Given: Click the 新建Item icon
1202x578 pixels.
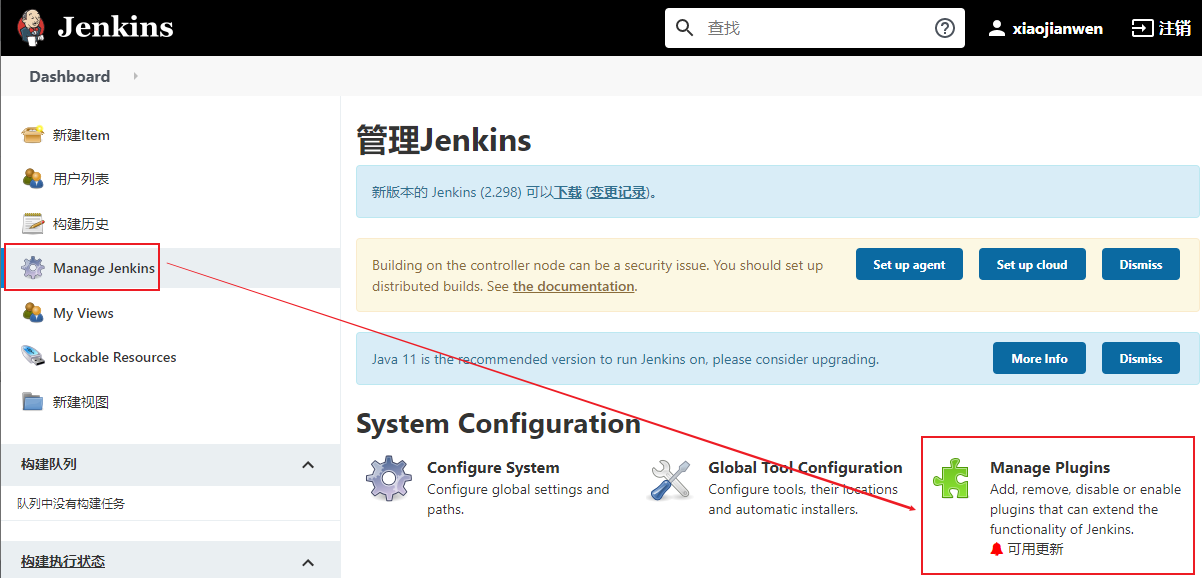Looking at the screenshot, I should 33,135.
